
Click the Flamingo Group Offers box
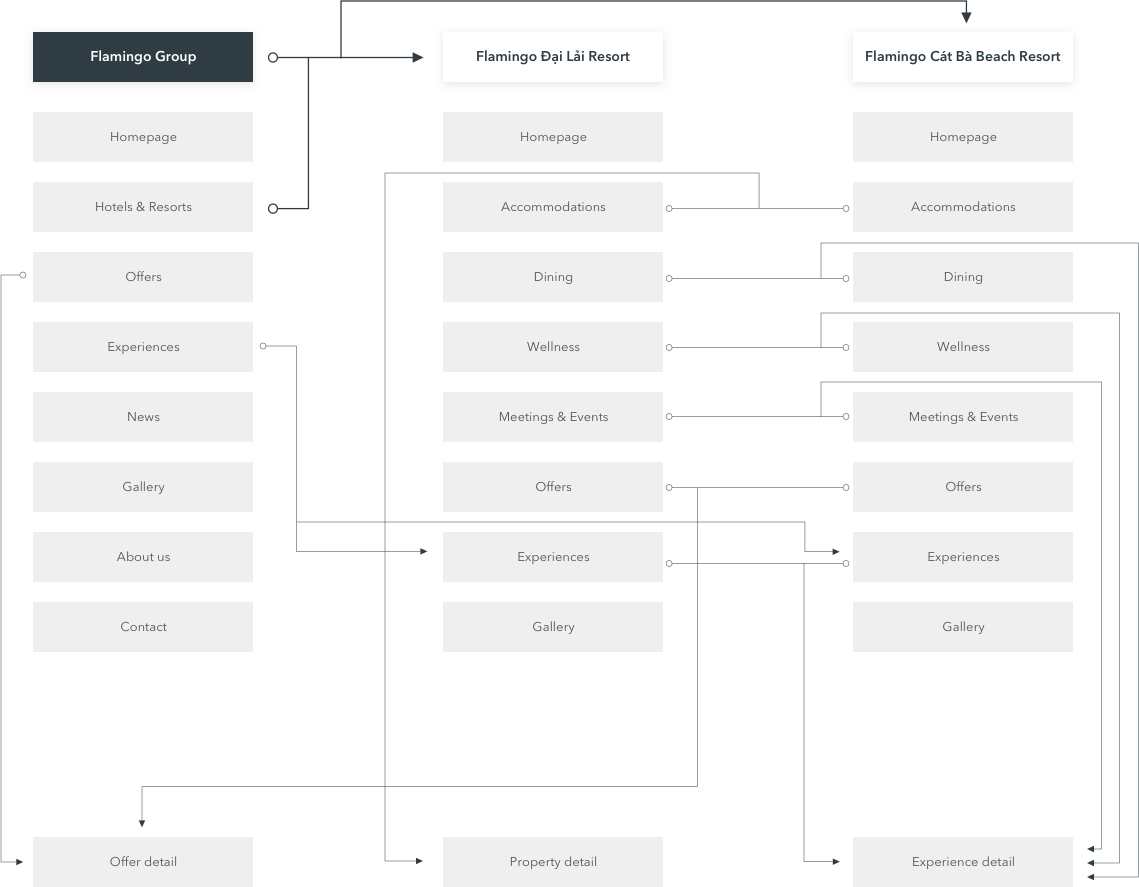[x=143, y=277]
